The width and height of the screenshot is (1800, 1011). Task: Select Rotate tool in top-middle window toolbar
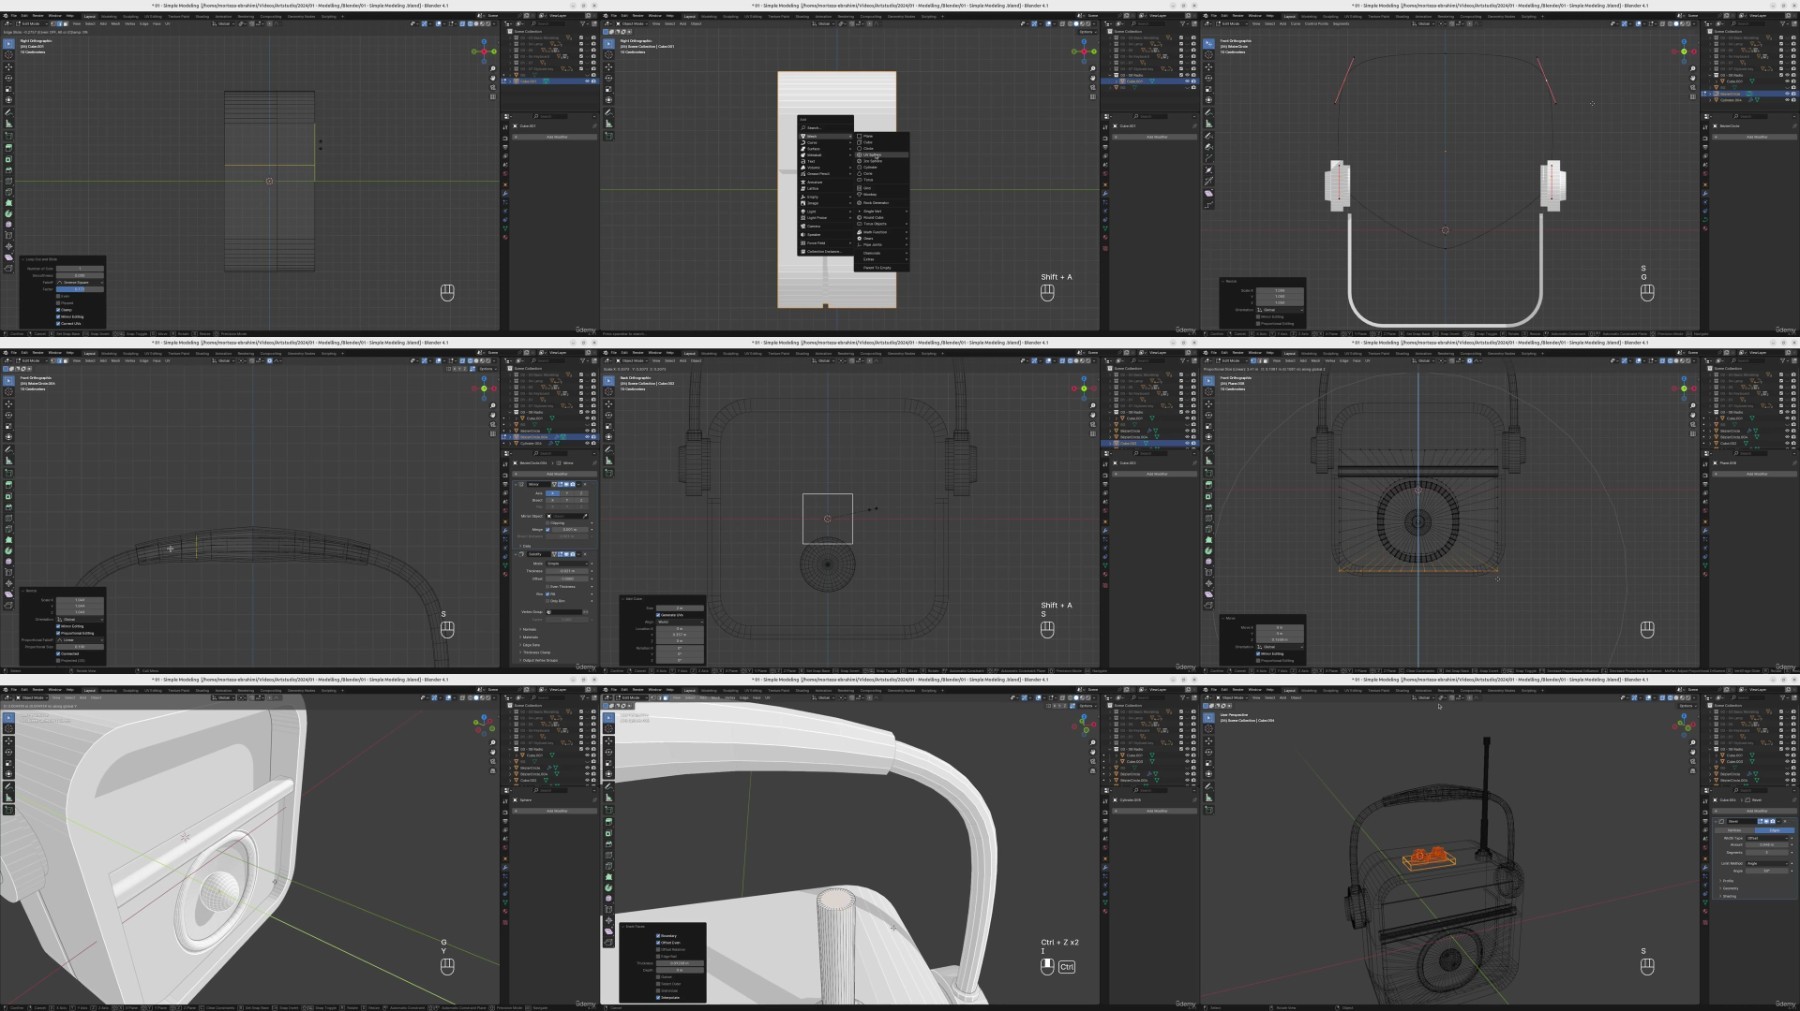609,78
